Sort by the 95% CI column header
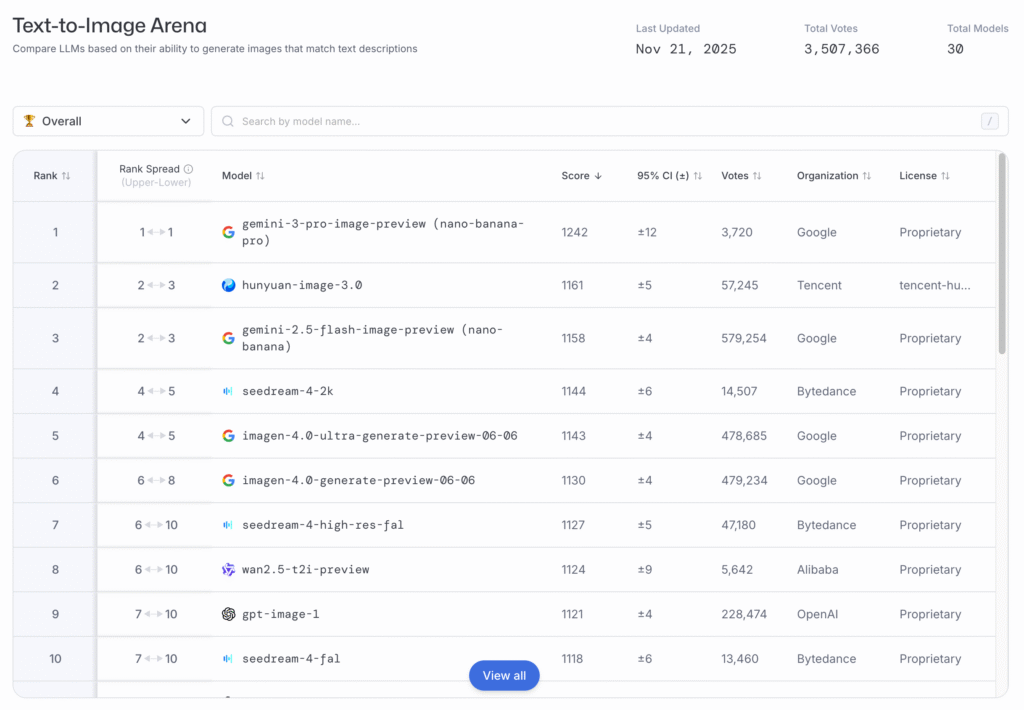 669,176
